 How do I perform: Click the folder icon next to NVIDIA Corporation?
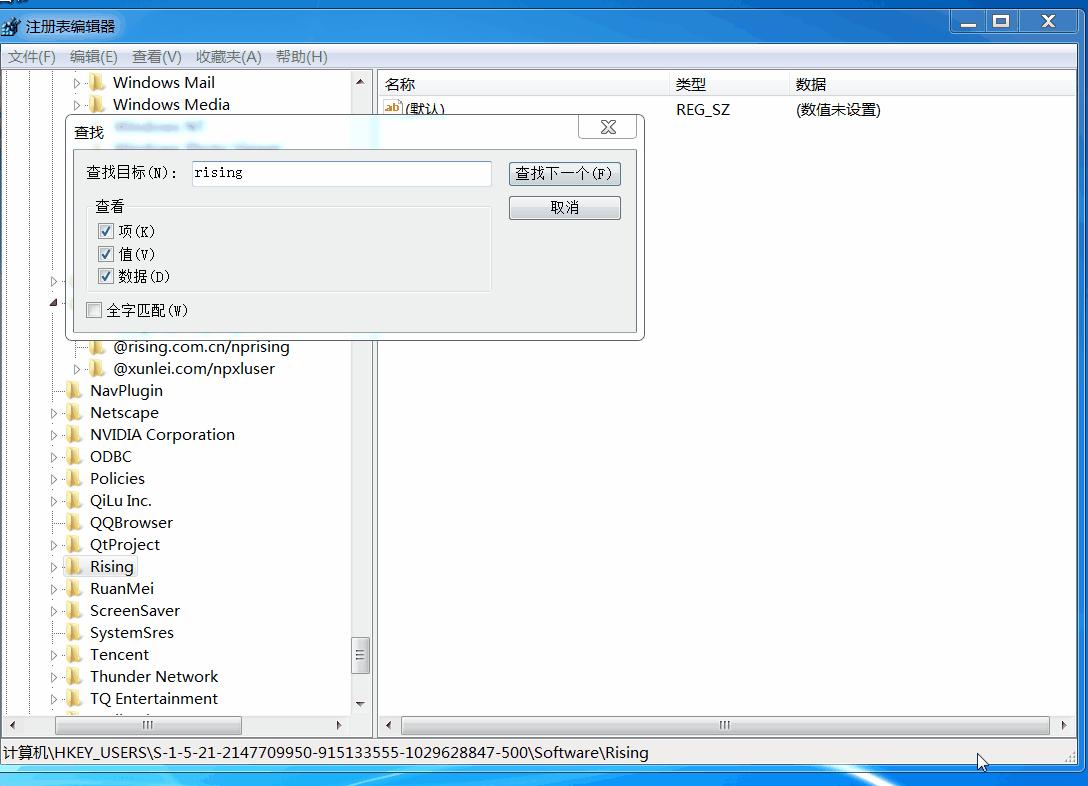coord(75,435)
